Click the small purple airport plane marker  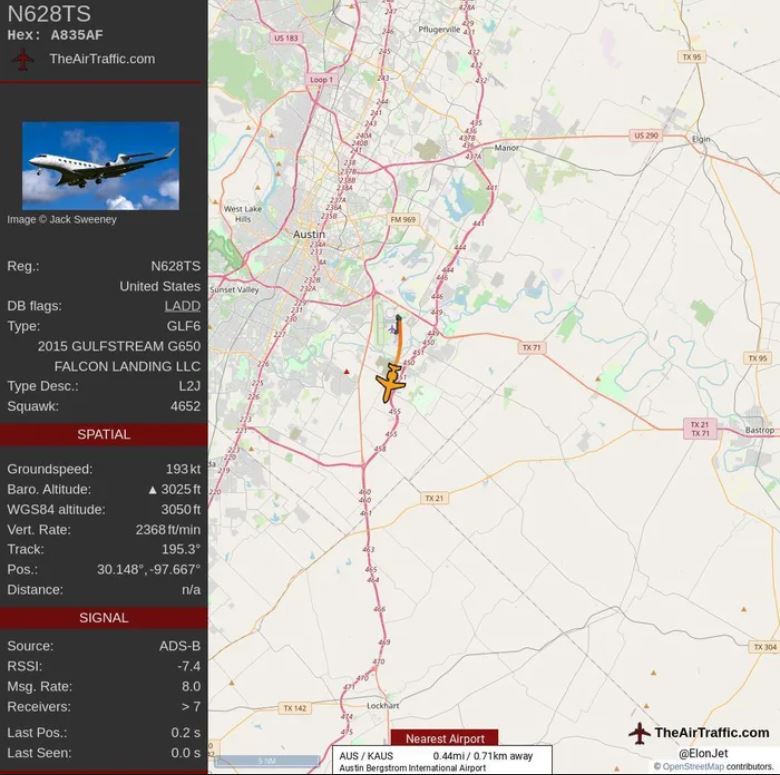[393, 329]
